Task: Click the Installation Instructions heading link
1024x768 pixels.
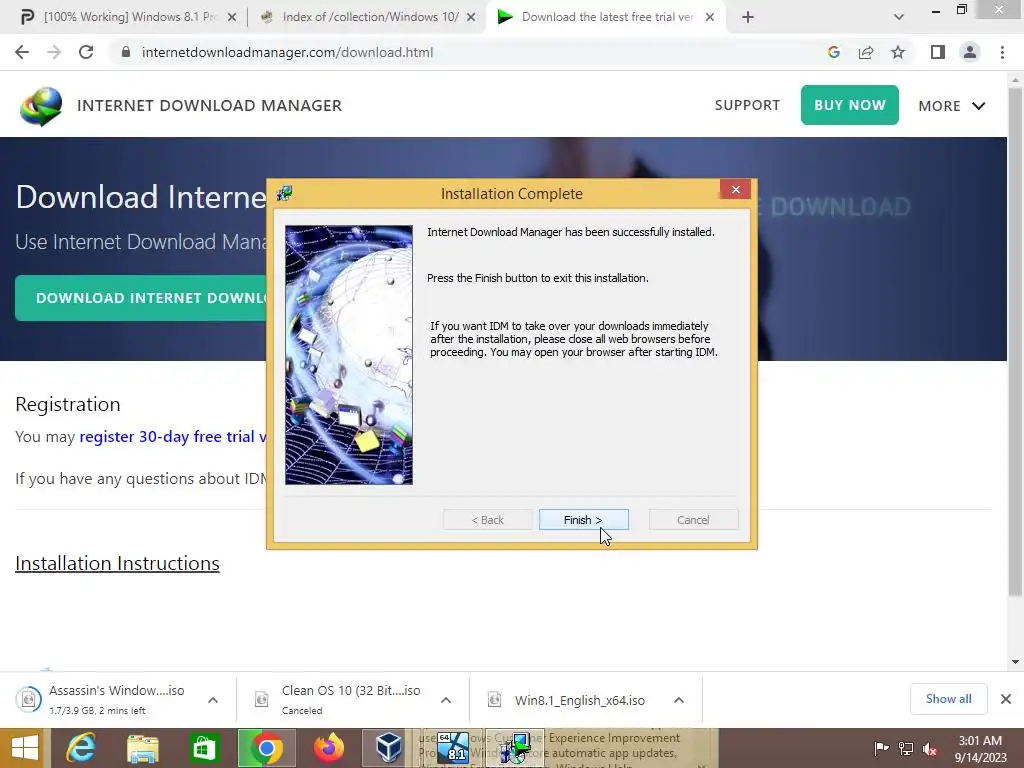Action: [x=118, y=563]
